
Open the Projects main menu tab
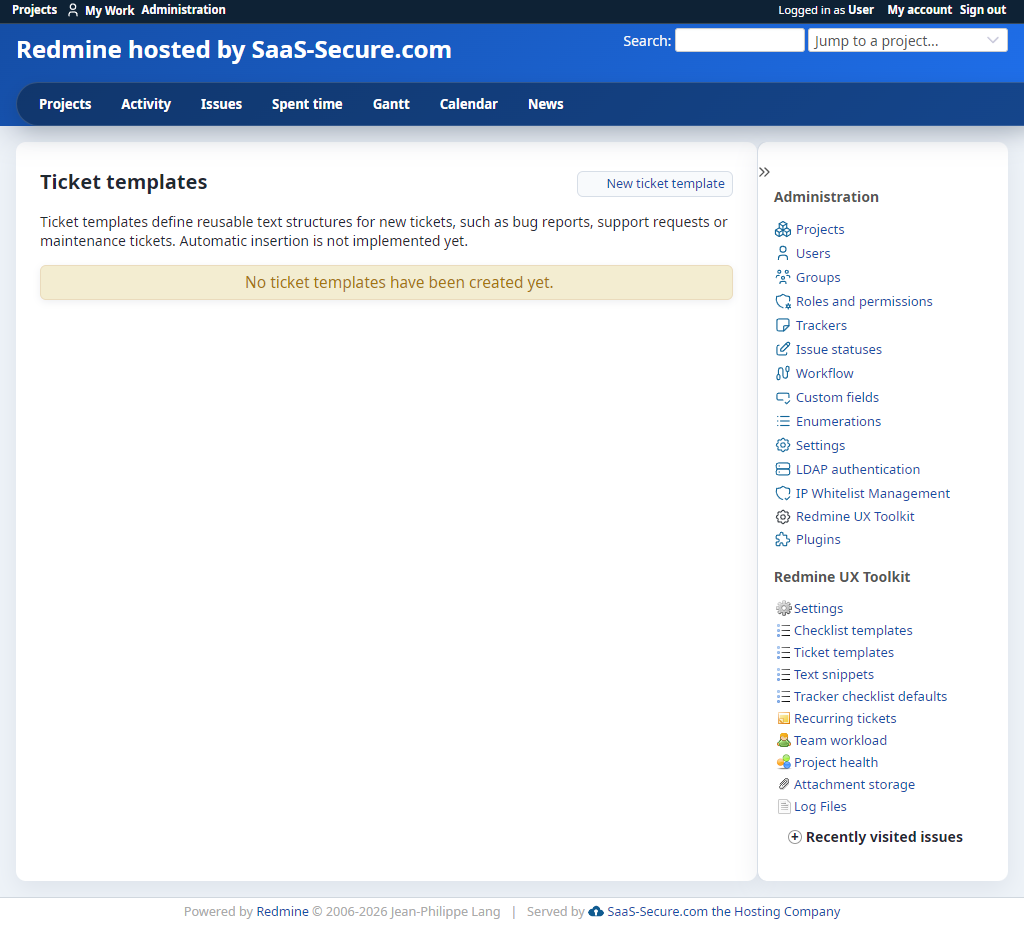(65, 104)
